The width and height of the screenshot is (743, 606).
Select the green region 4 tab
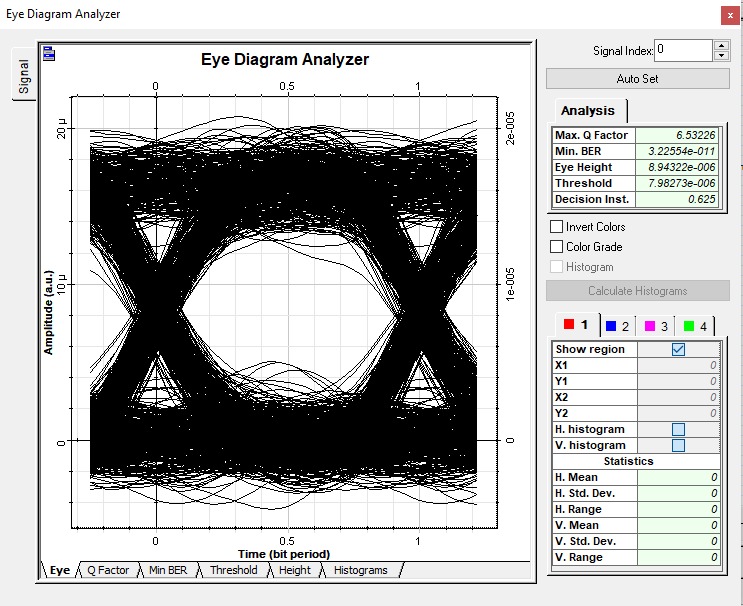coord(695,326)
